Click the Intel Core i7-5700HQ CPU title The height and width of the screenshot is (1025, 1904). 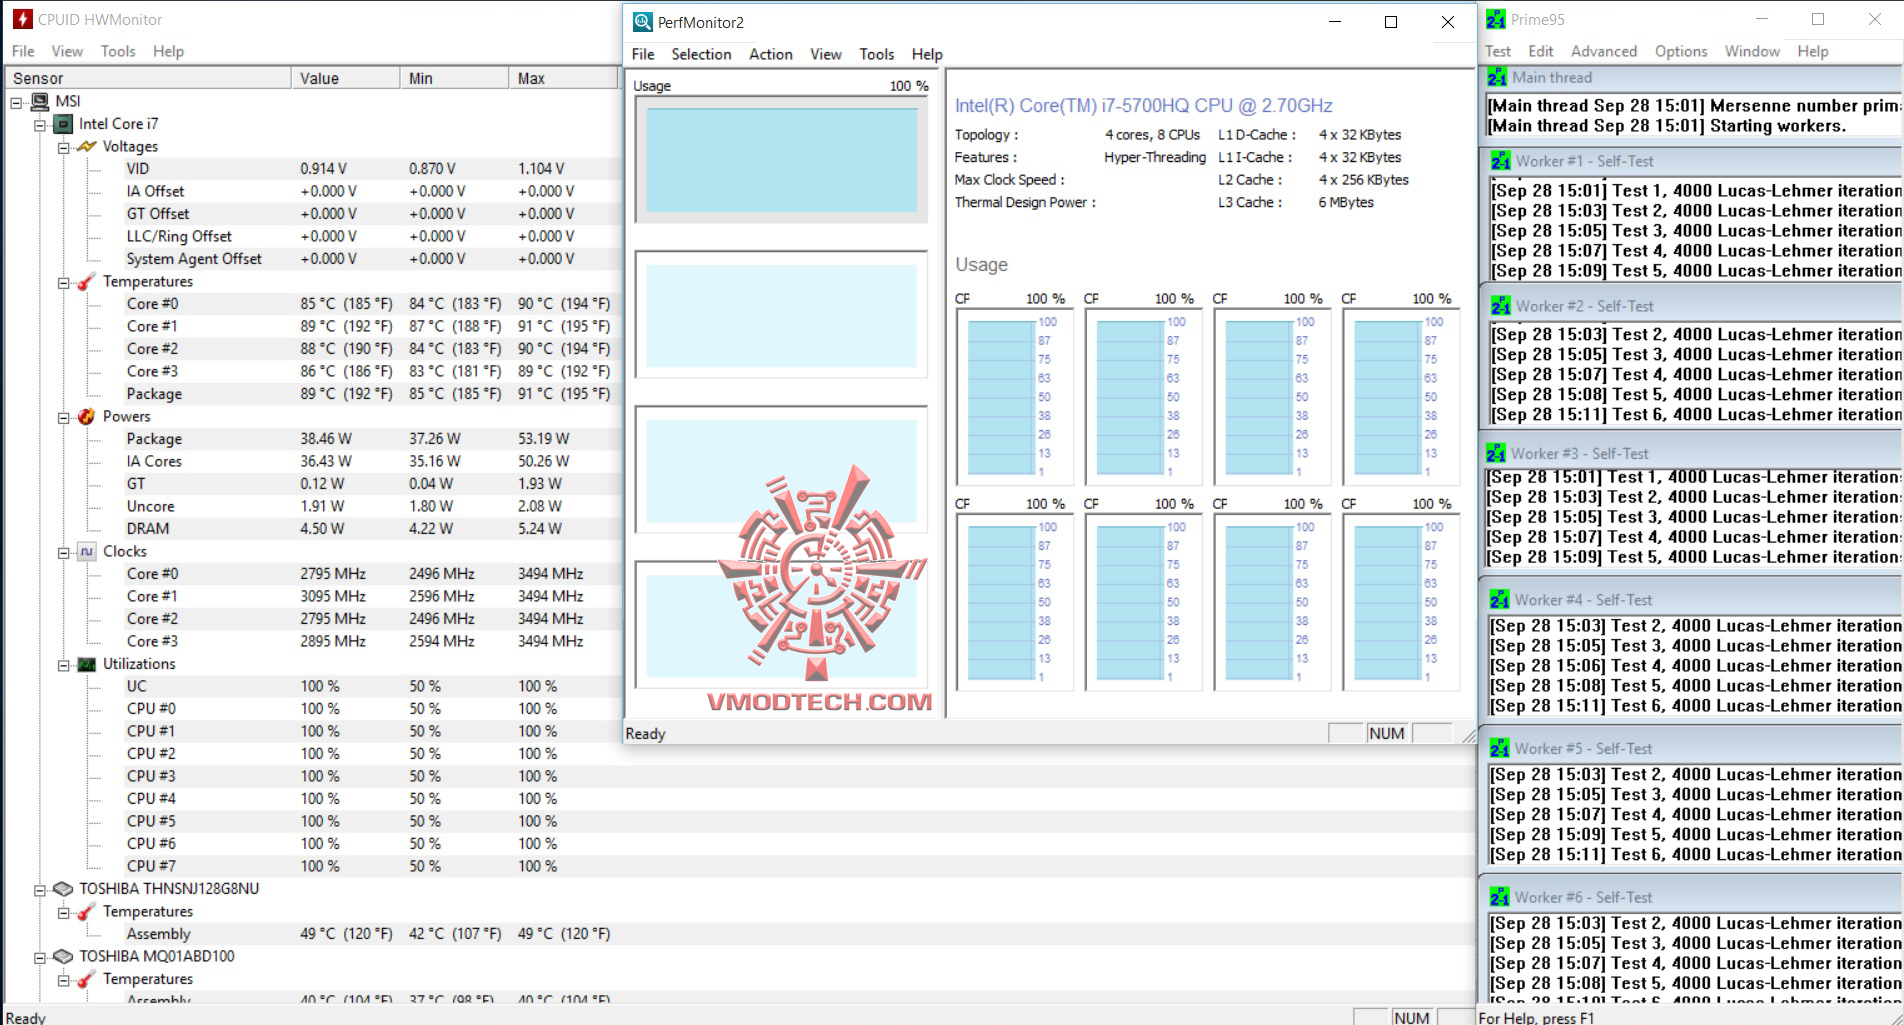[x=1143, y=106]
